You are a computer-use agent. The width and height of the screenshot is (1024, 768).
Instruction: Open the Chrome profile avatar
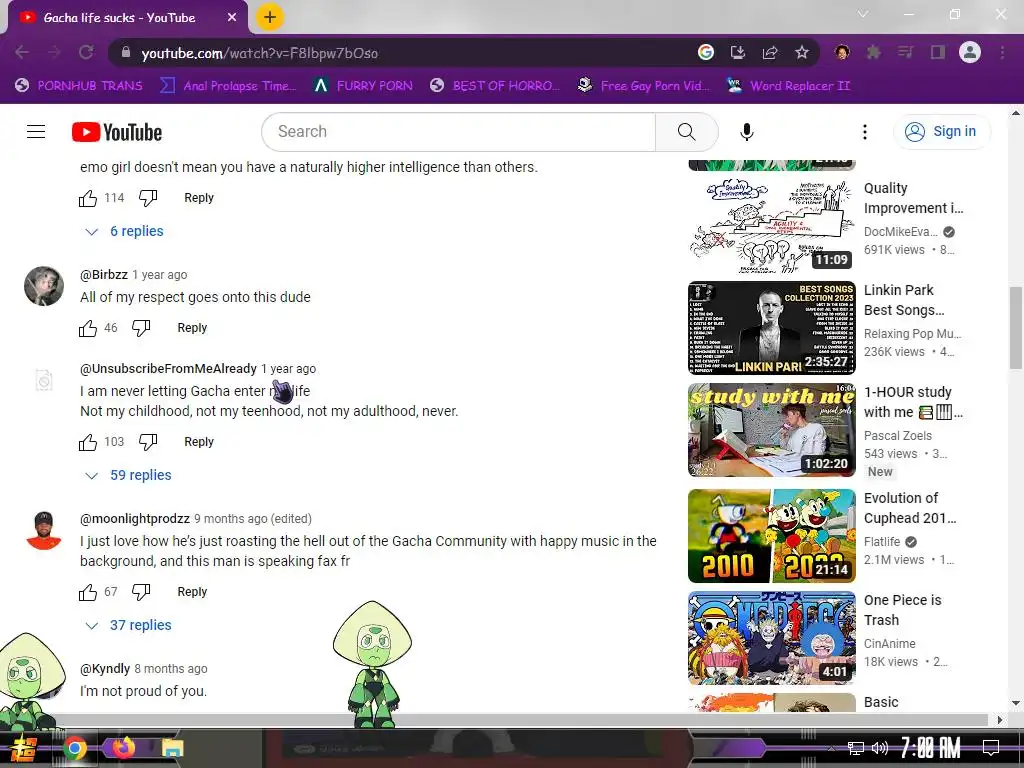[970, 52]
